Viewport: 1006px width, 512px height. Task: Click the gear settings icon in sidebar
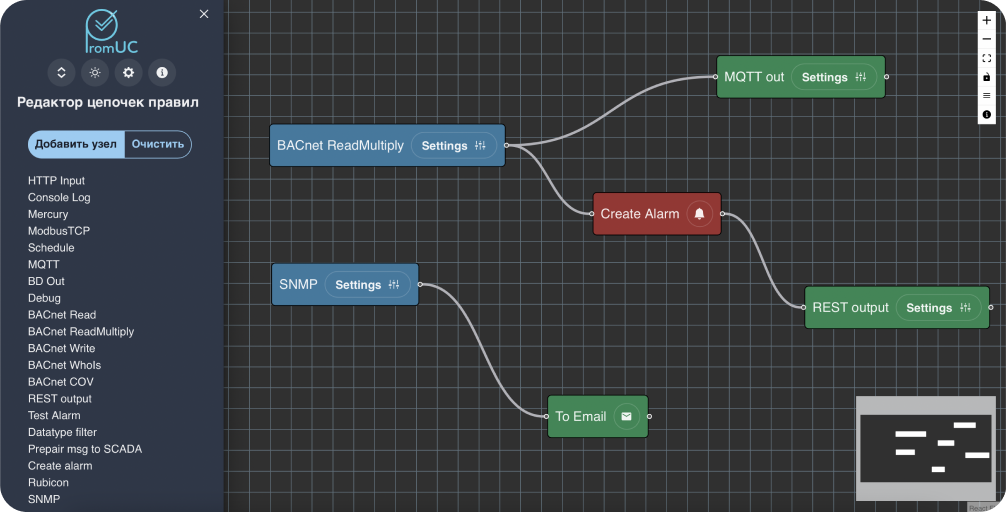pyautogui.click(x=128, y=73)
